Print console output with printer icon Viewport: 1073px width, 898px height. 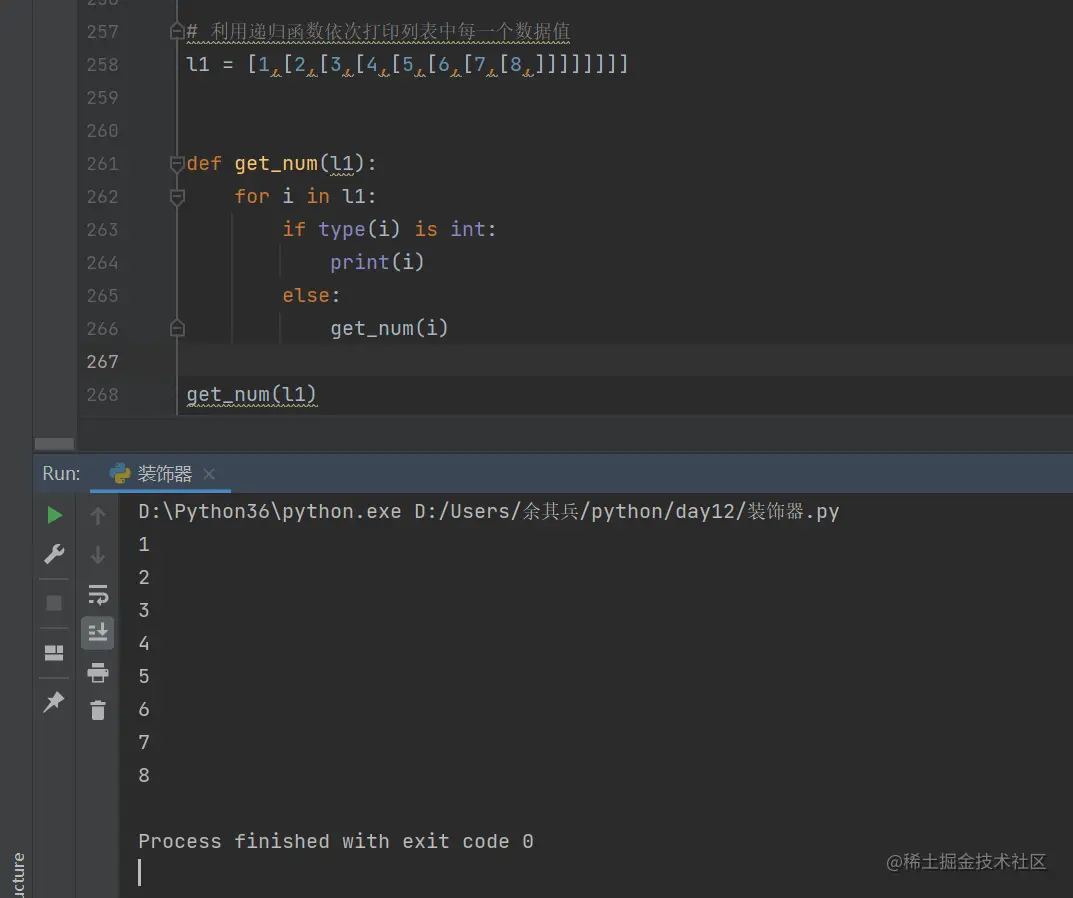coord(98,672)
